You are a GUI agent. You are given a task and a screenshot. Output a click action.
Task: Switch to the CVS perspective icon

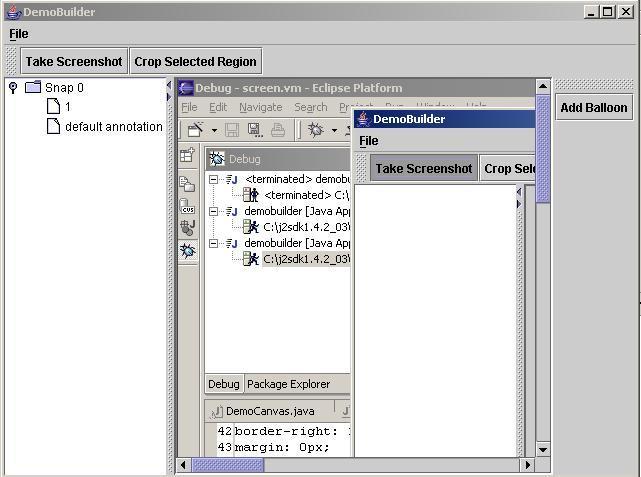pos(188,206)
